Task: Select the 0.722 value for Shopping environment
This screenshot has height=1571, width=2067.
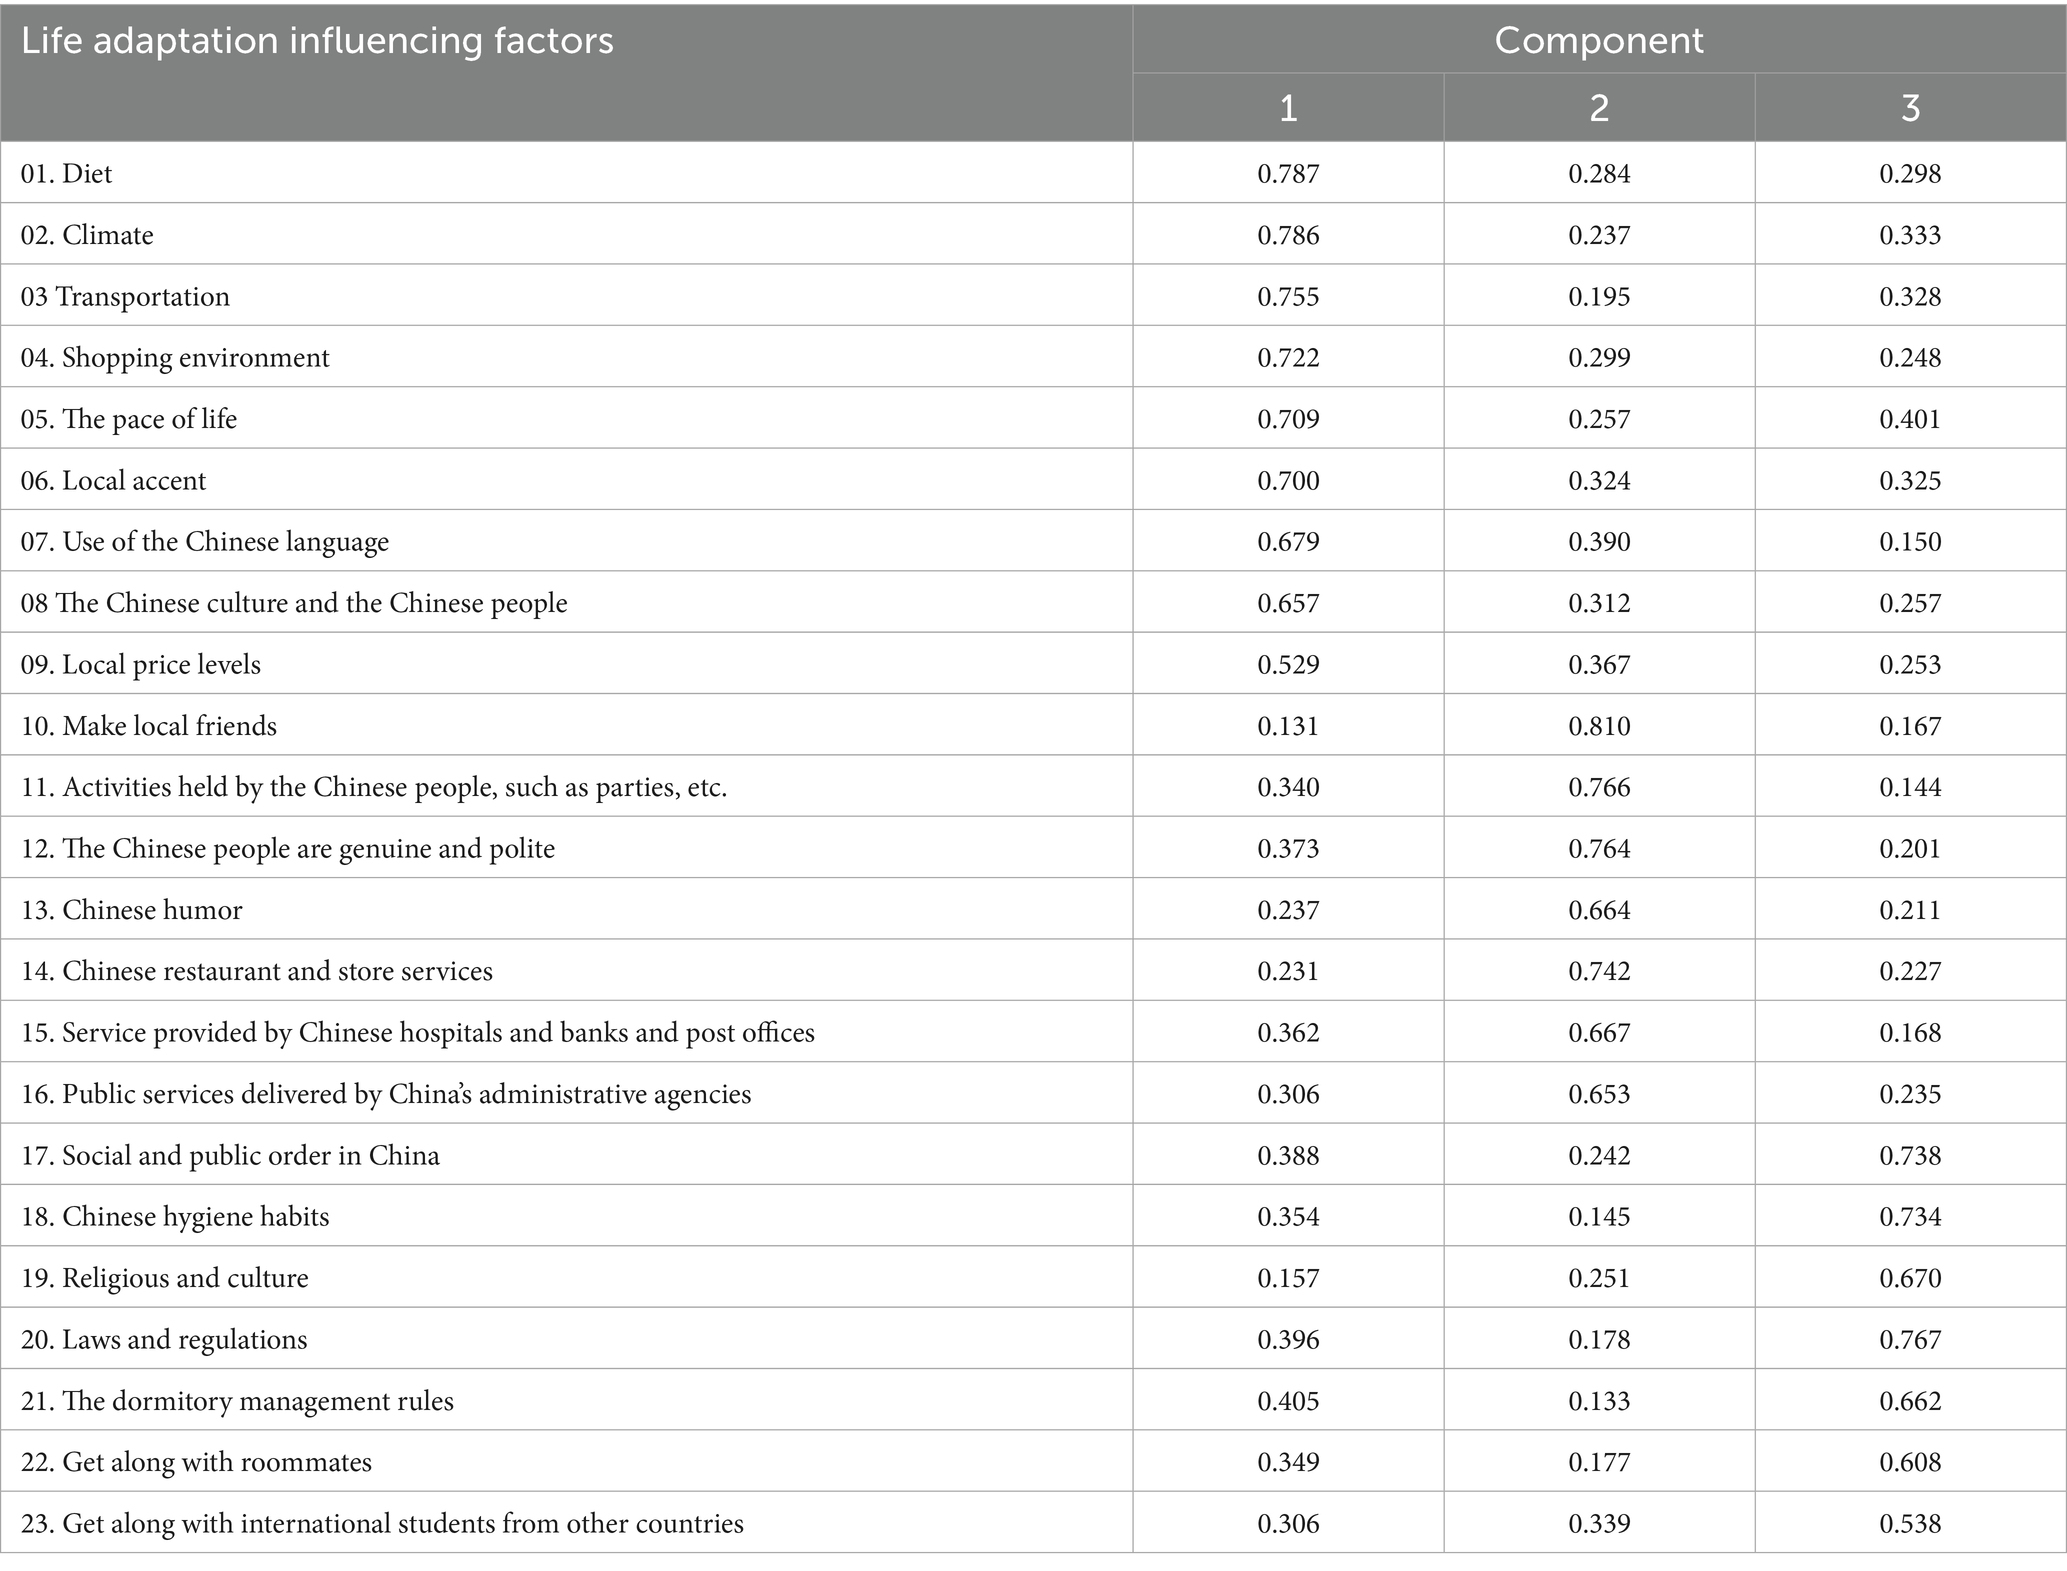Action: pyautogui.click(x=1288, y=358)
